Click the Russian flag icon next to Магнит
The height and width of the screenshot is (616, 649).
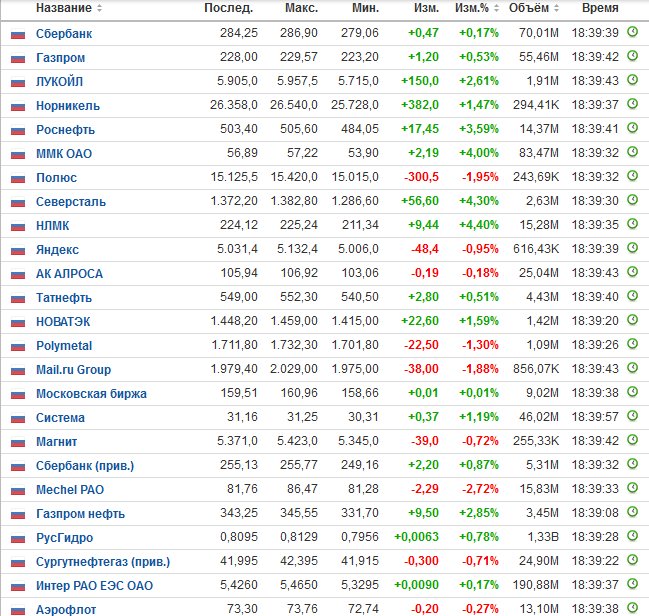(x=18, y=443)
